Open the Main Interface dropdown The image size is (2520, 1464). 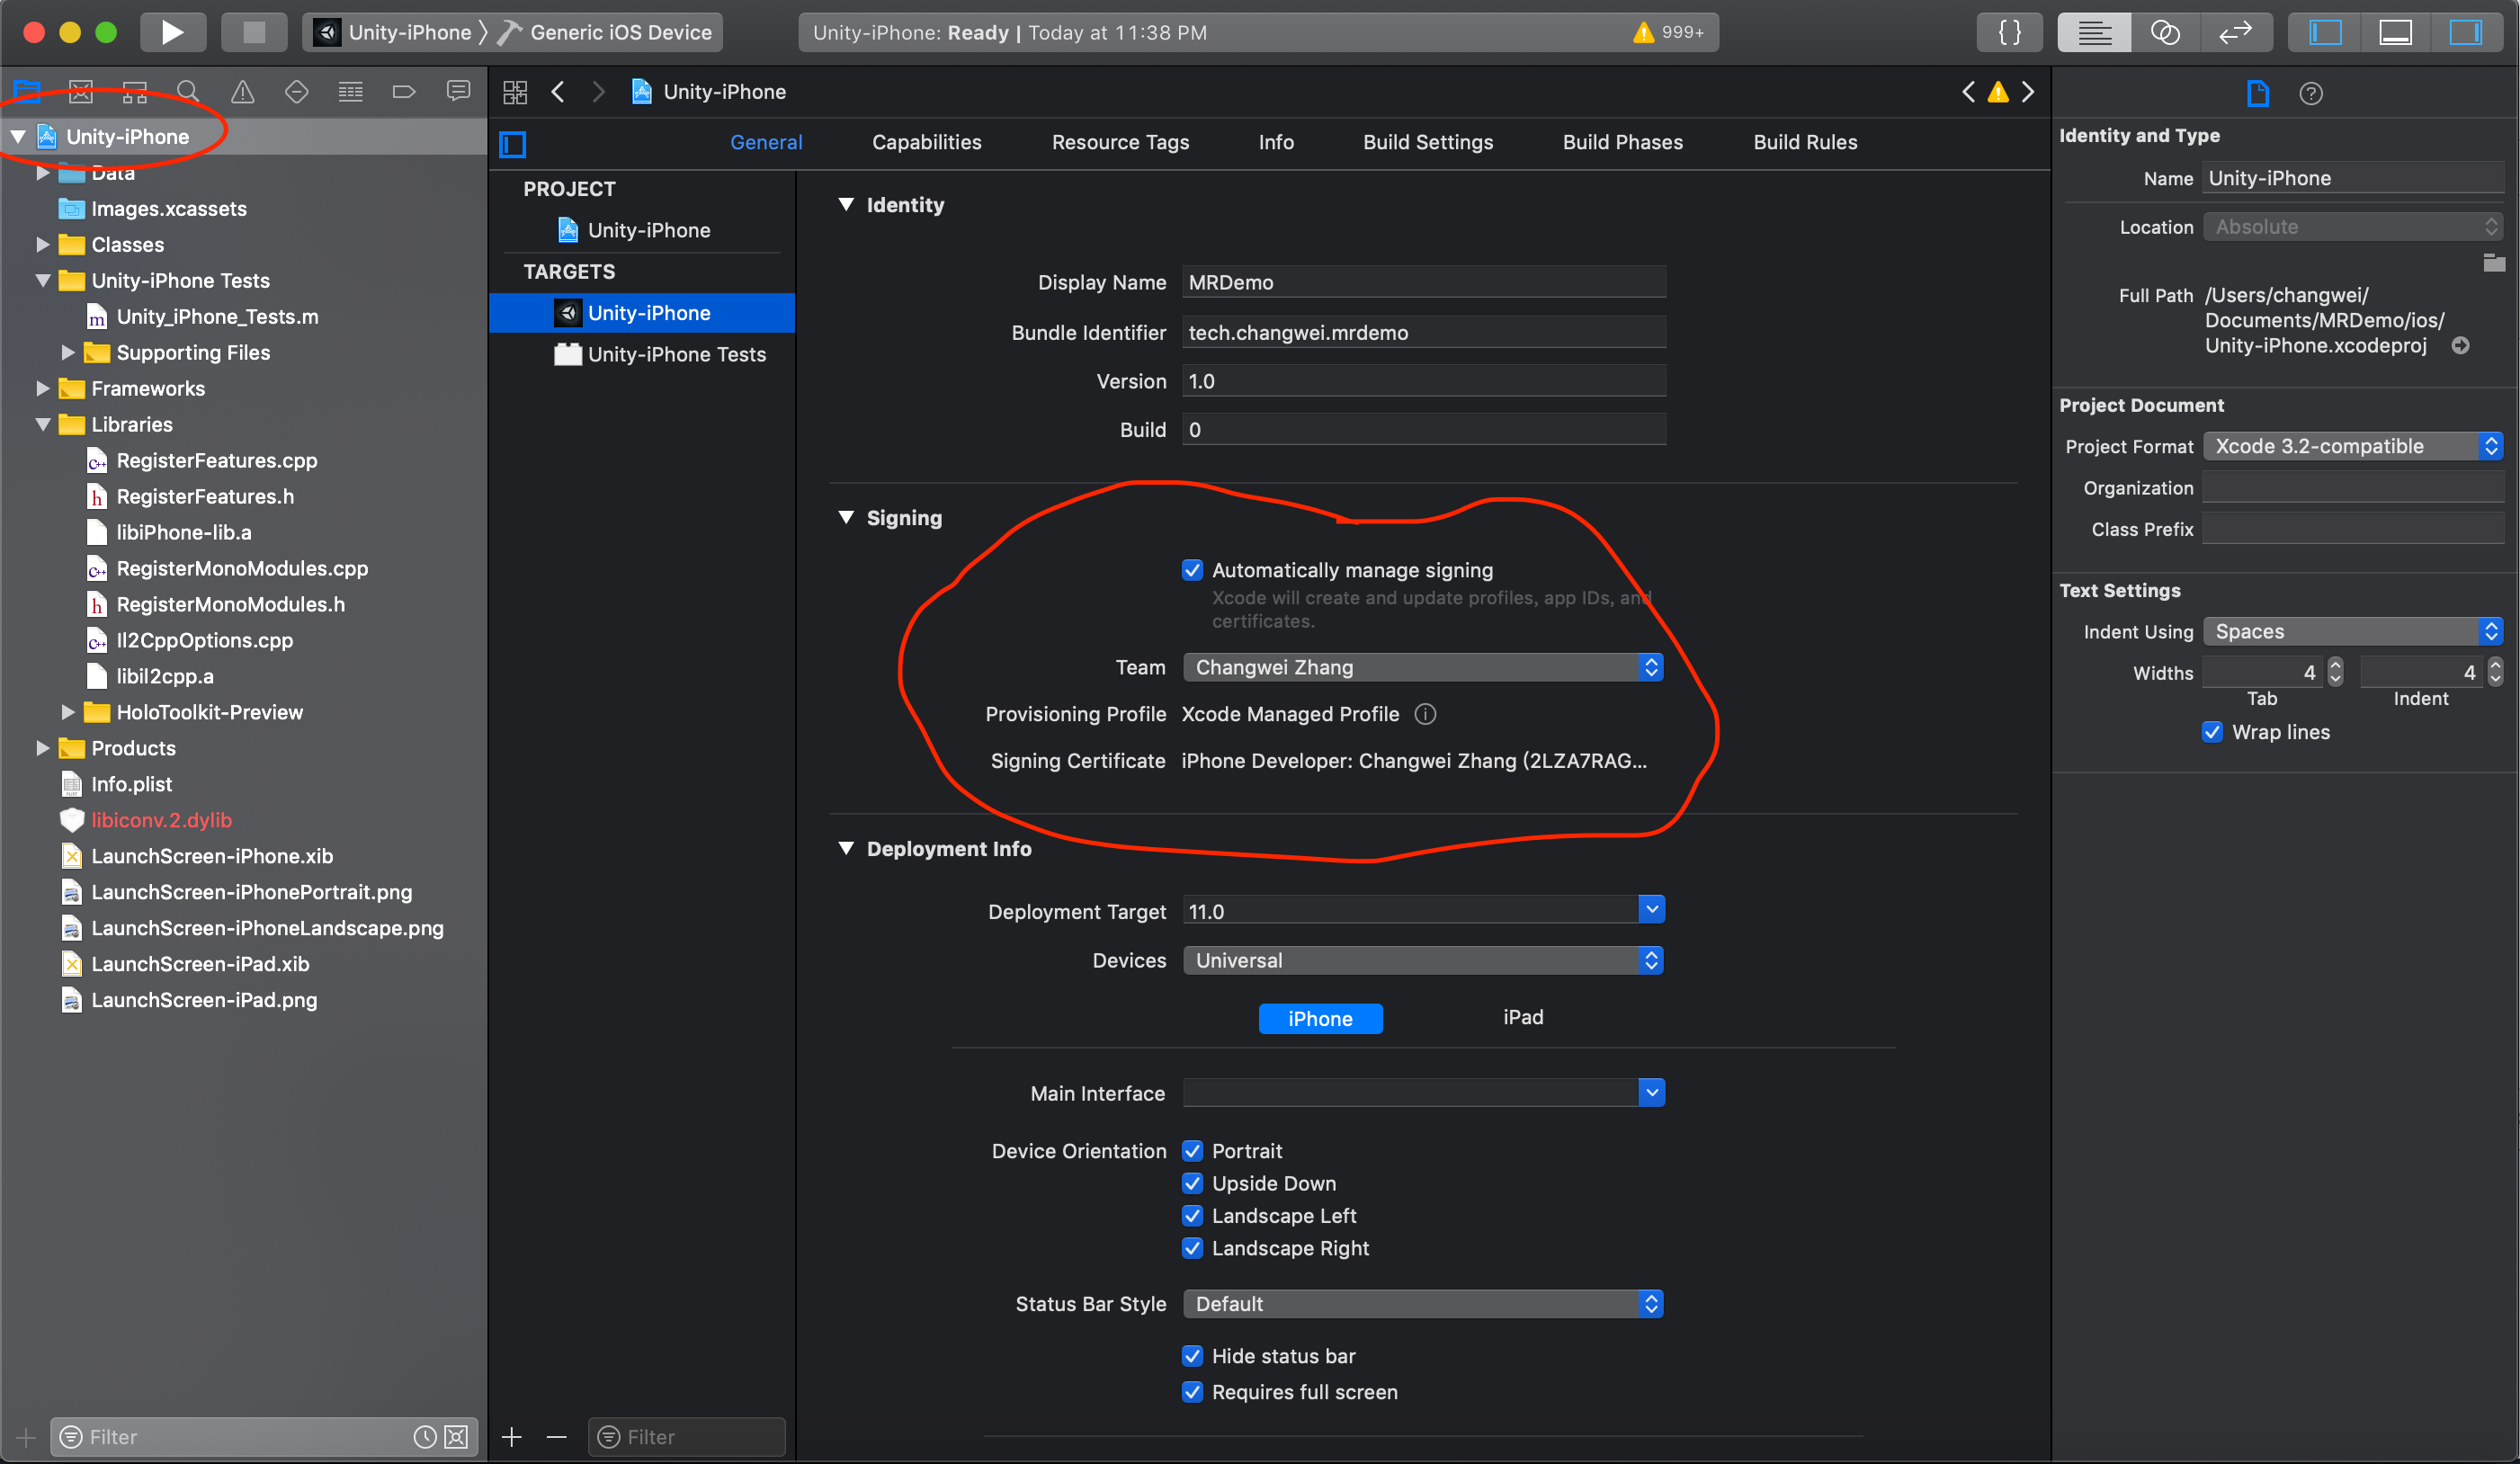click(1651, 1093)
